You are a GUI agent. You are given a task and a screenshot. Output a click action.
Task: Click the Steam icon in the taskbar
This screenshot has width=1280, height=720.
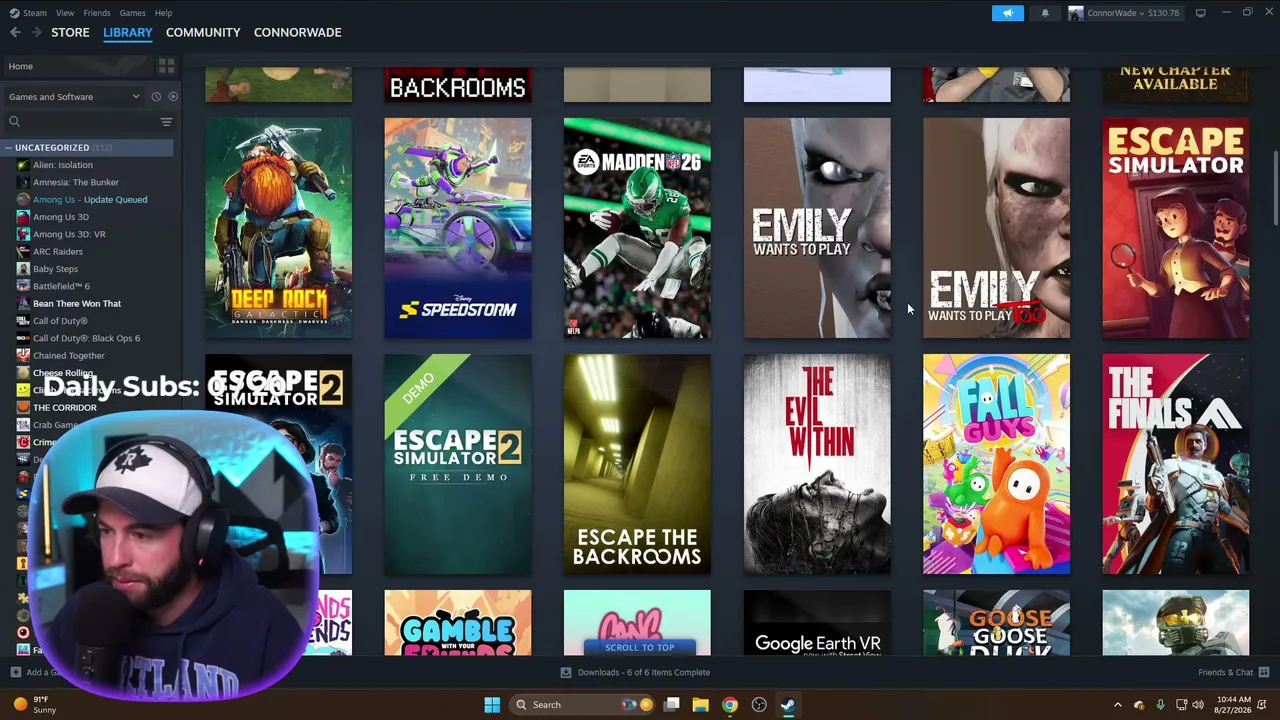point(788,705)
